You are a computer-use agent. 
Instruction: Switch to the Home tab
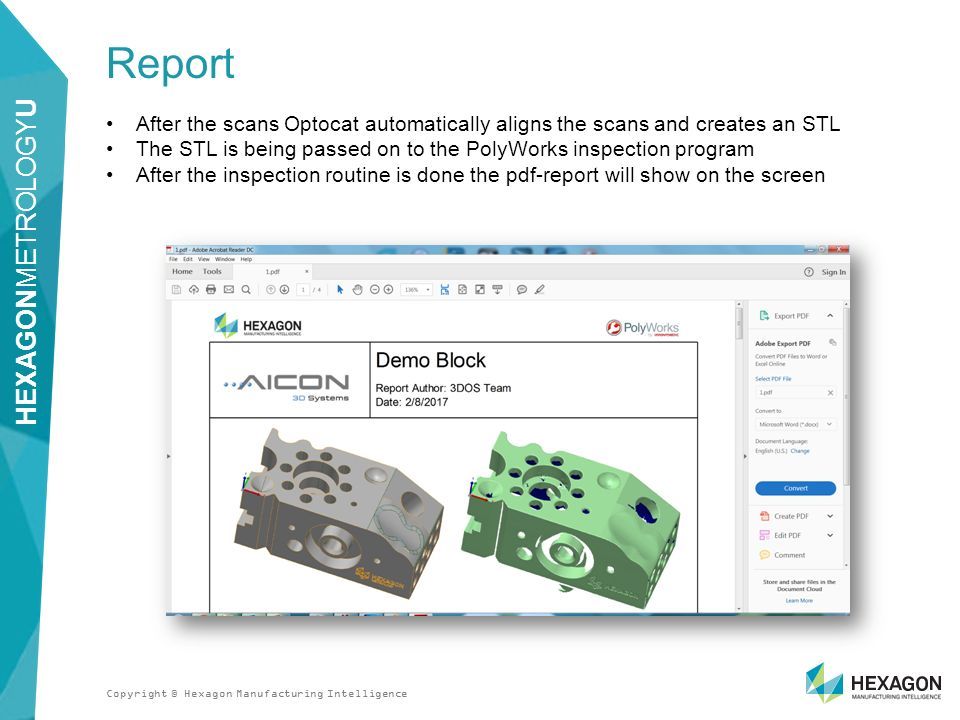(182, 271)
